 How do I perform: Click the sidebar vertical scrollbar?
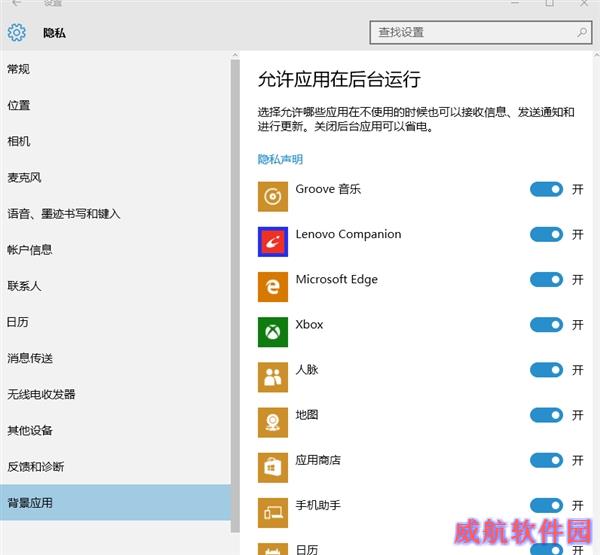[x=235, y=296]
